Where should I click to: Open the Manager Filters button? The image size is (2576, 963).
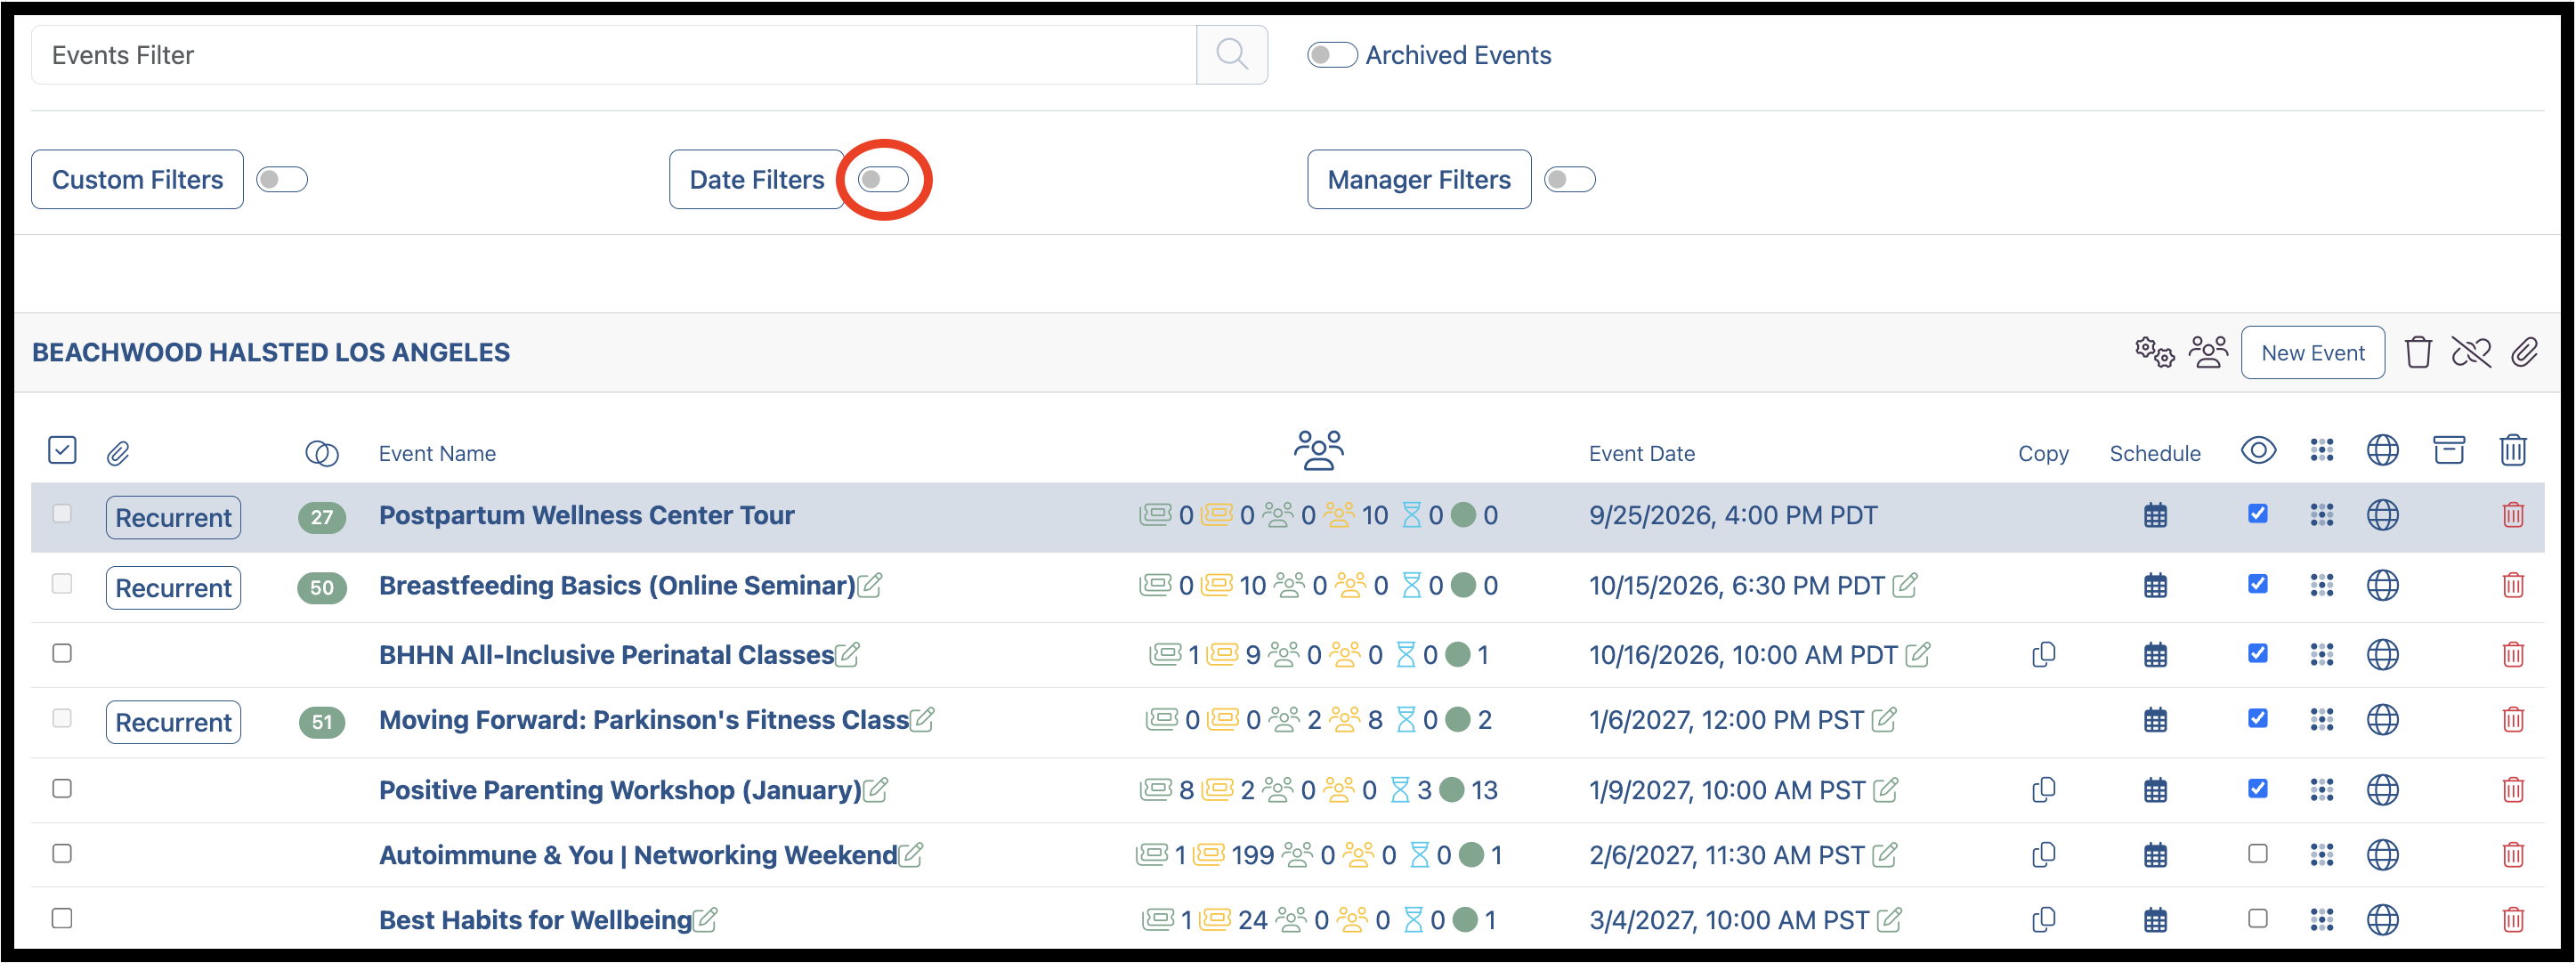click(x=1419, y=180)
